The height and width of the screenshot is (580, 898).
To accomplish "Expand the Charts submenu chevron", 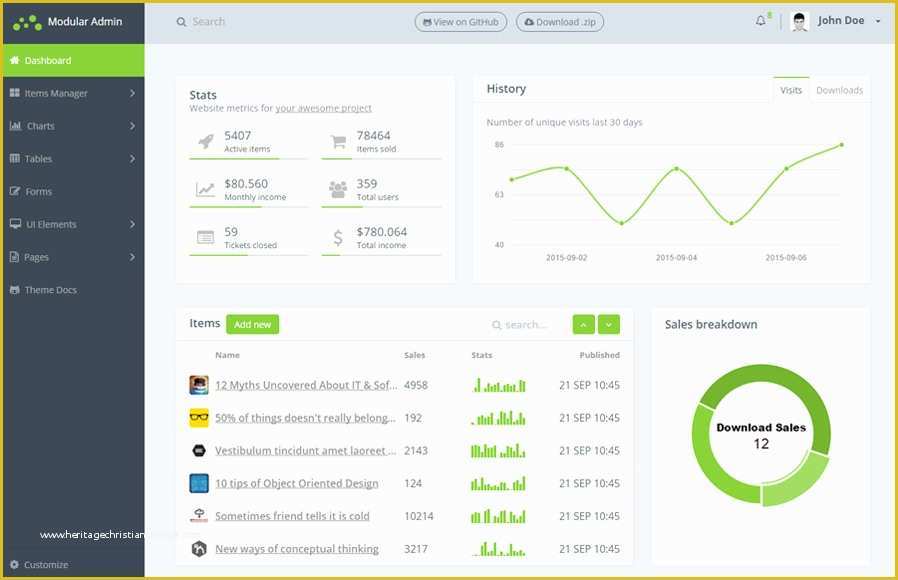I will point(132,125).
